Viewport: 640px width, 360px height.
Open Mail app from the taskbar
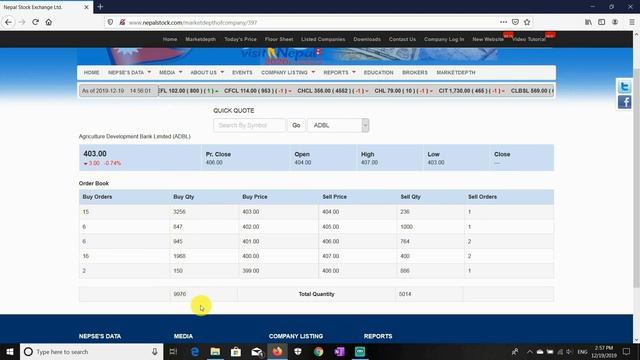click(x=257, y=351)
